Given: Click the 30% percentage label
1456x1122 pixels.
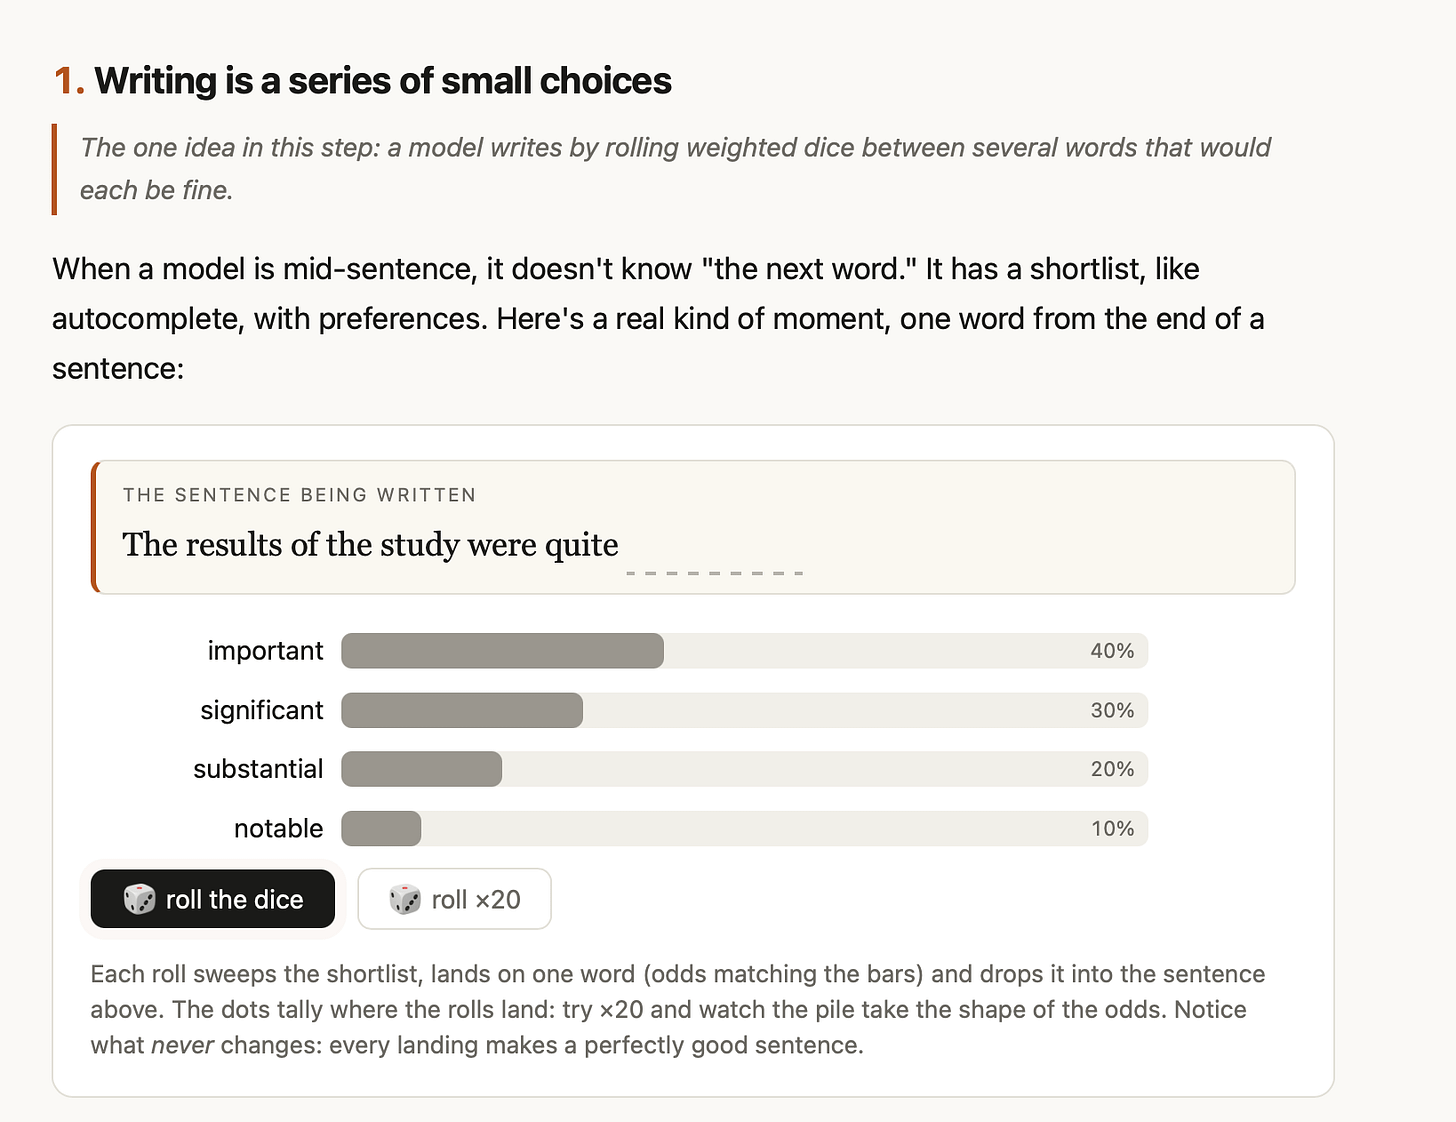Looking at the screenshot, I should tap(1112, 710).
